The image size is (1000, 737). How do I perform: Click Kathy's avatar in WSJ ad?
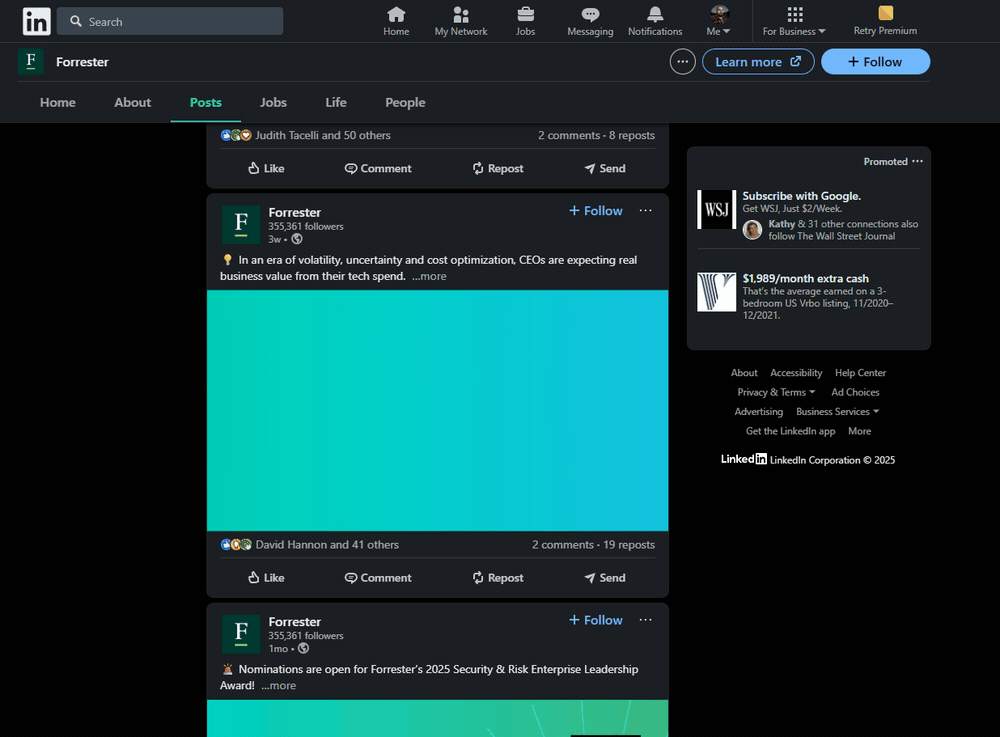(x=753, y=230)
